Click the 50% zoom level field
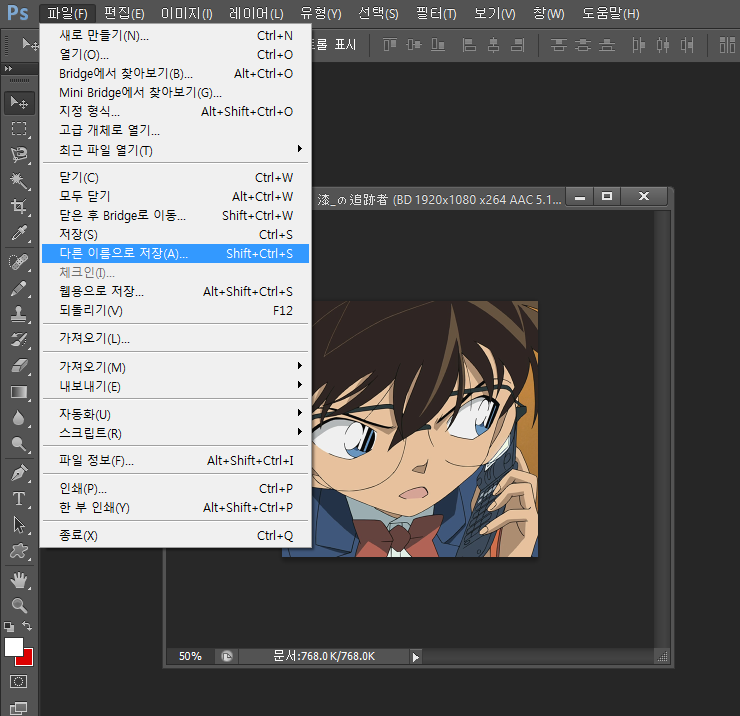Screen dimensions: 740x716 pyautogui.click(x=190, y=657)
